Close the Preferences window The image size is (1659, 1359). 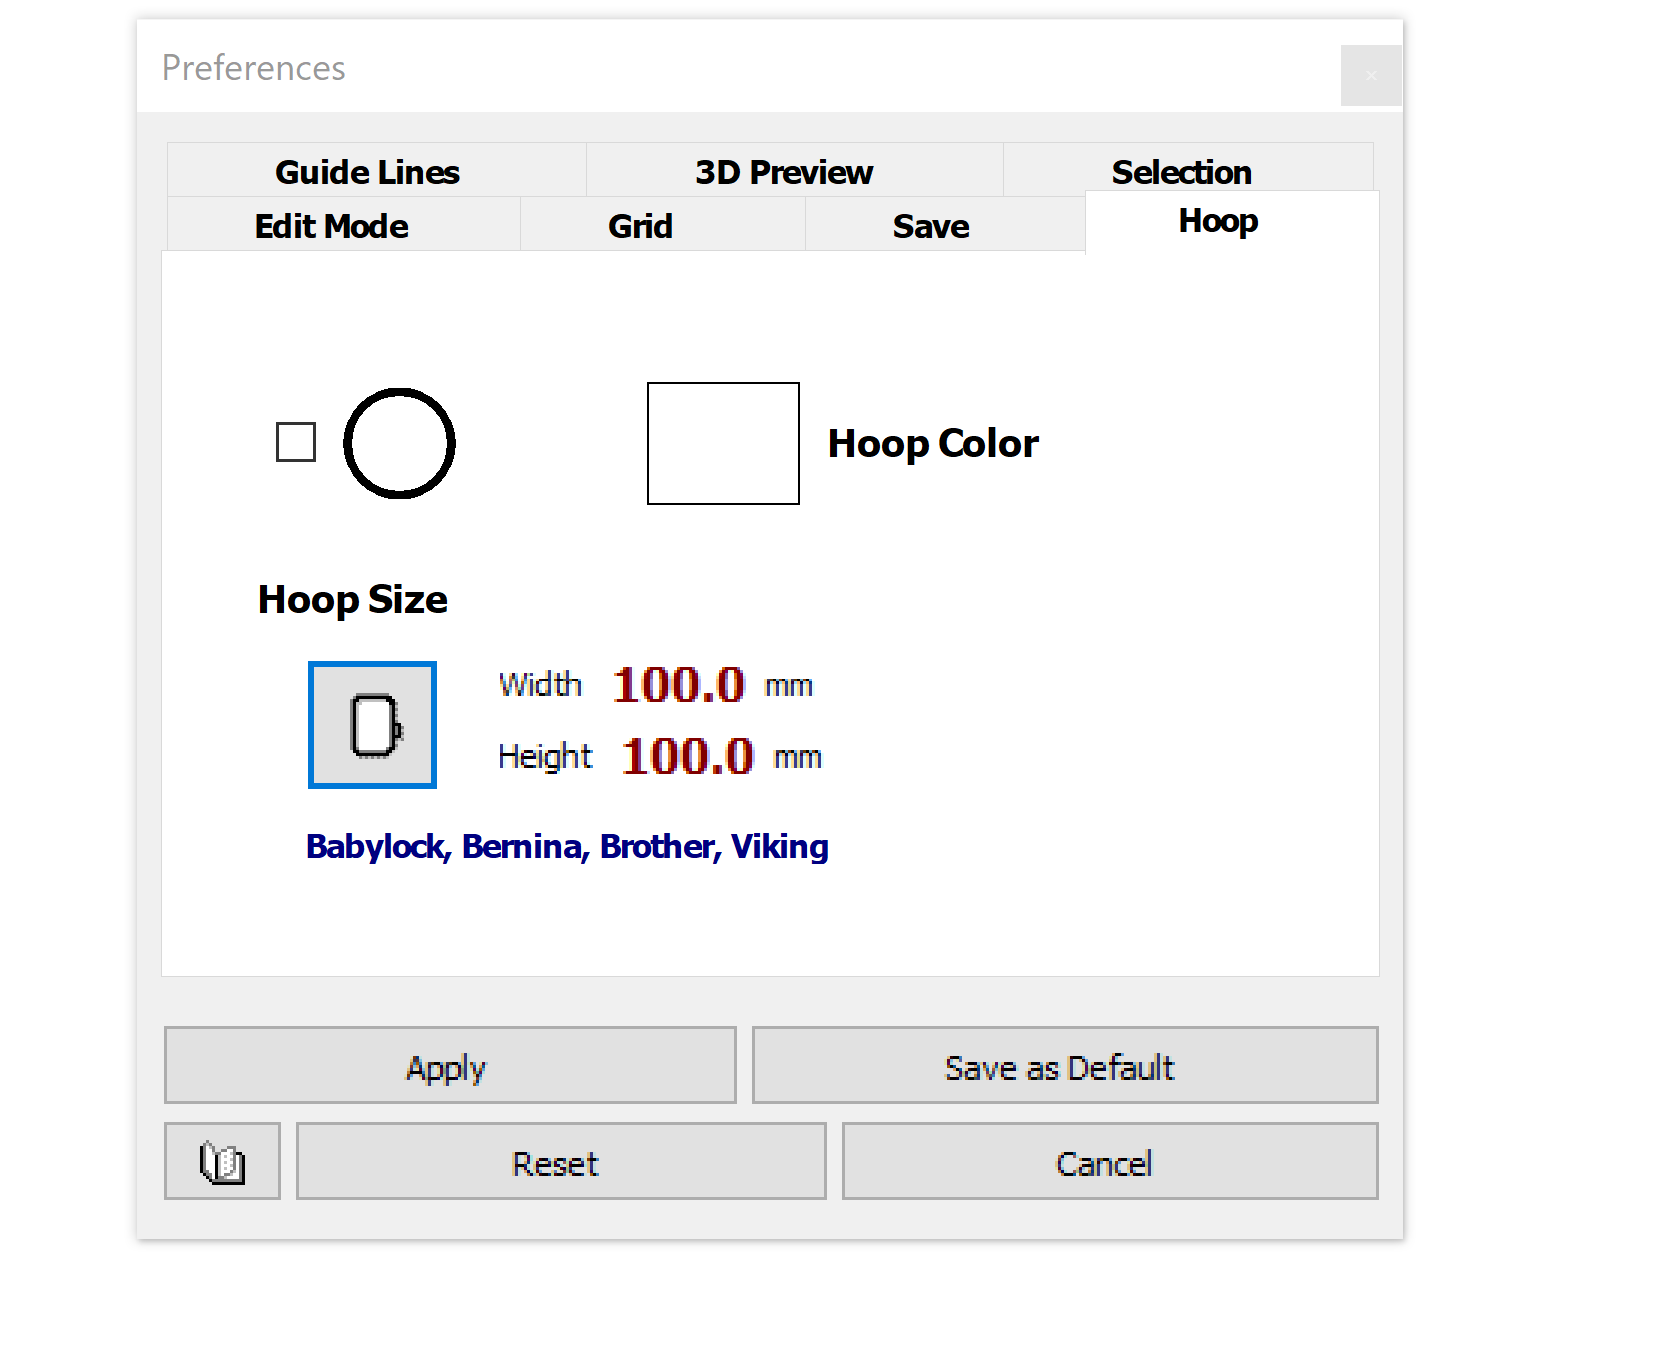pos(1370,75)
